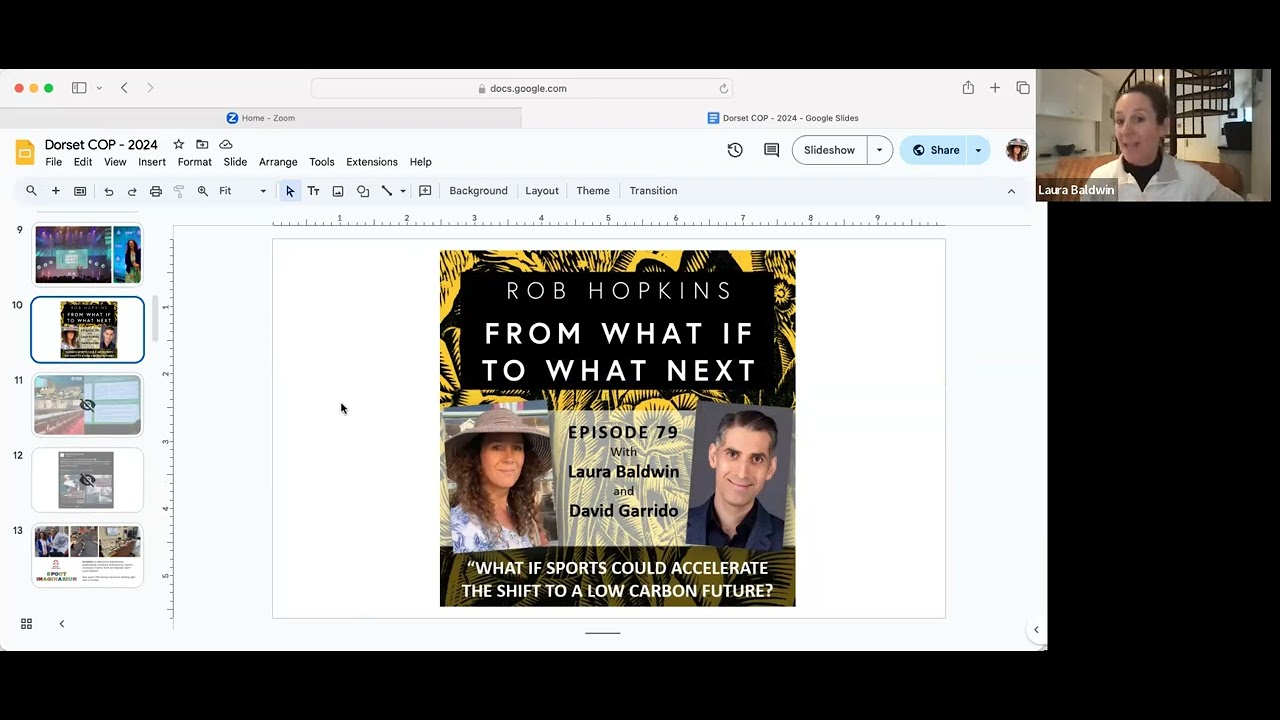Select the Shape tool
This screenshot has width=1280, height=720.
pyautogui.click(x=363, y=191)
